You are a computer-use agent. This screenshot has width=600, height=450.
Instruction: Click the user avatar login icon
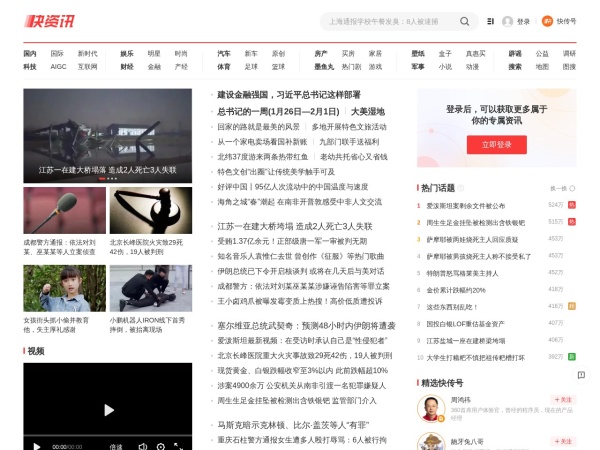(x=507, y=21)
